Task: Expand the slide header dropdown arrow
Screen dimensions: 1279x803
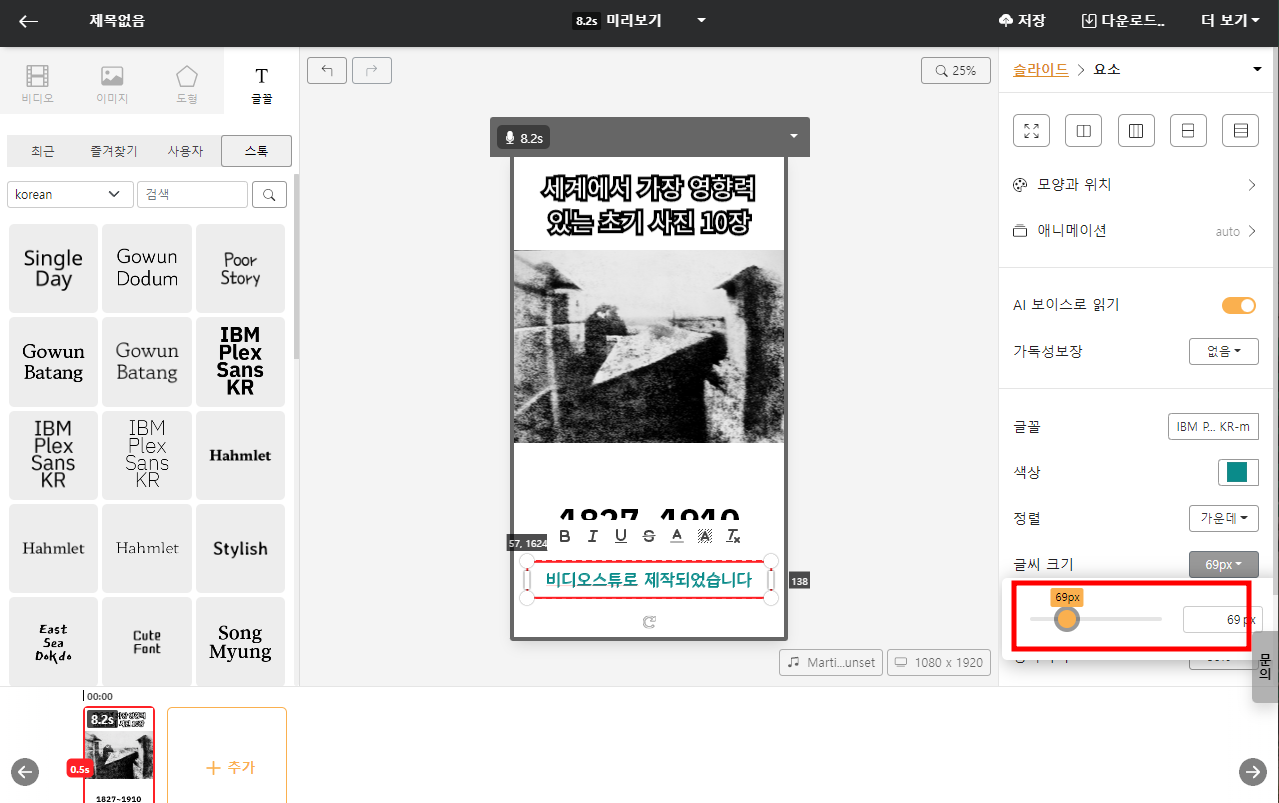Action: [794, 137]
